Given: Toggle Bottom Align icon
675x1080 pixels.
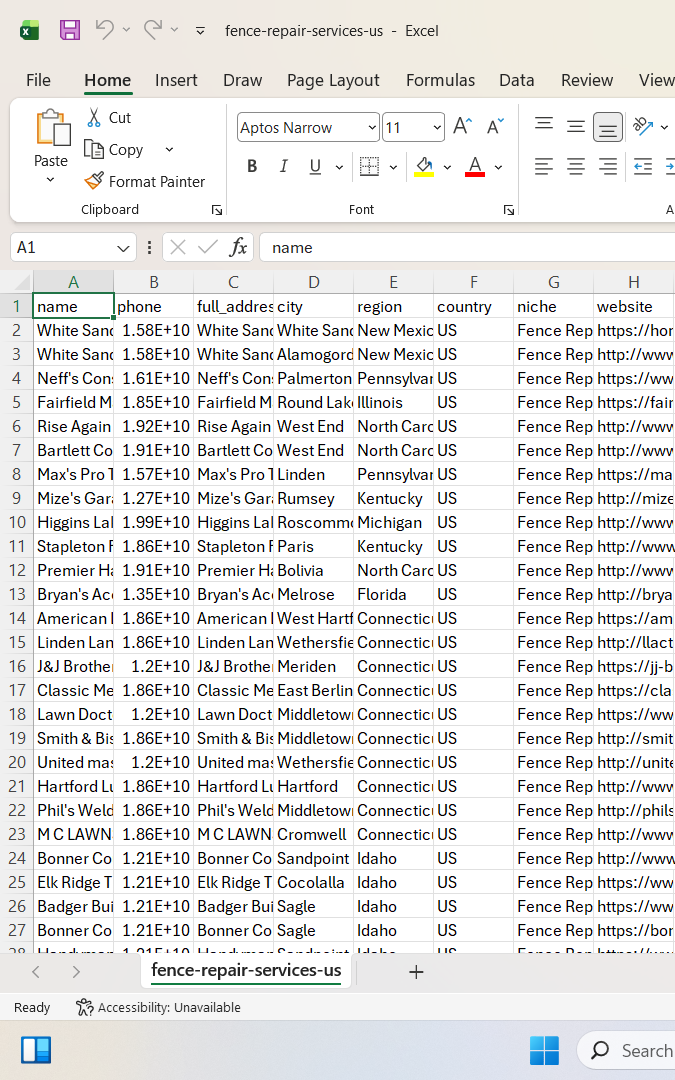Looking at the screenshot, I should point(608,127).
